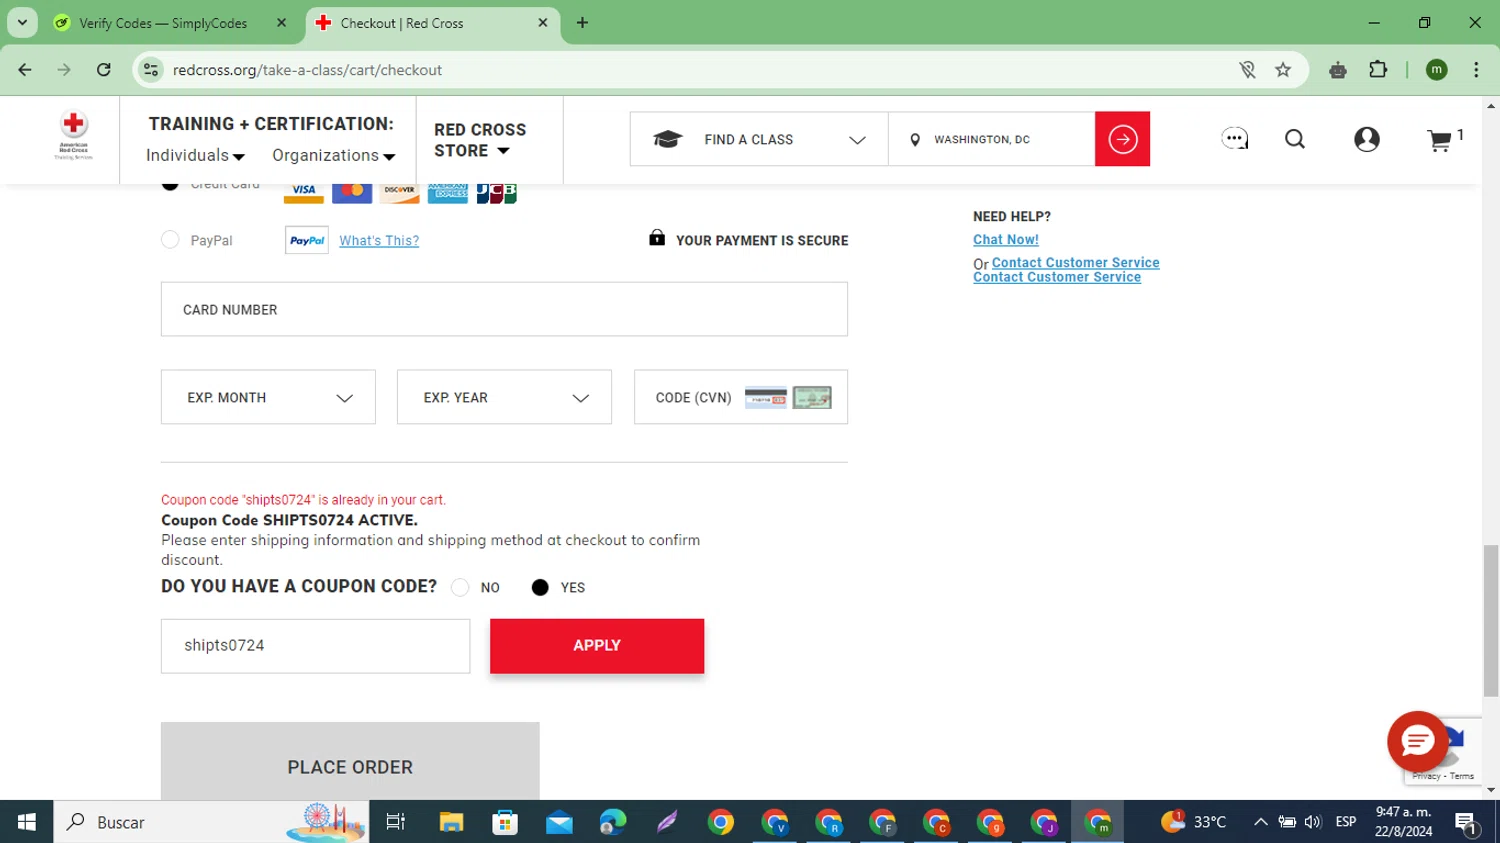Expand the Organizations menu
This screenshot has height=843, width=1500.
point(333,155)
